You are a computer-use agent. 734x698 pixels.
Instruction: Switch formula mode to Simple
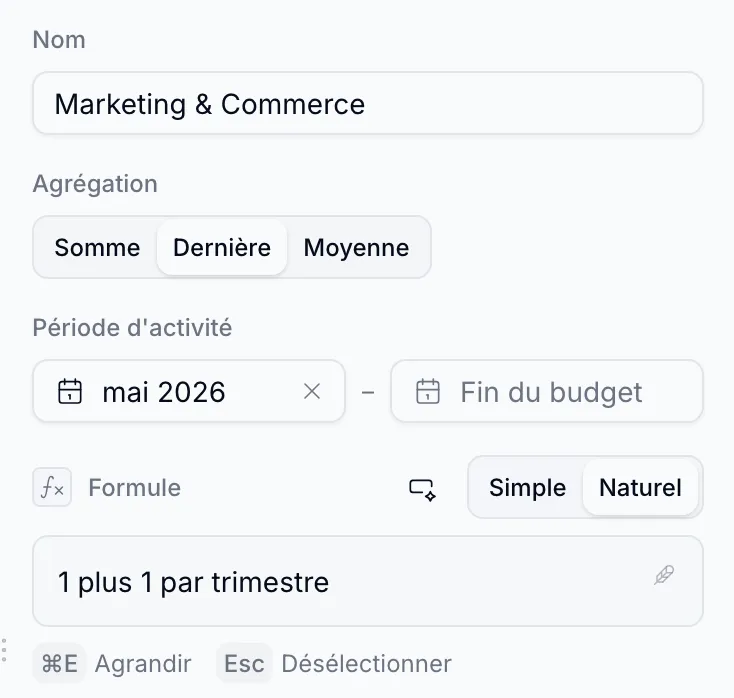[x=527, y=487]
